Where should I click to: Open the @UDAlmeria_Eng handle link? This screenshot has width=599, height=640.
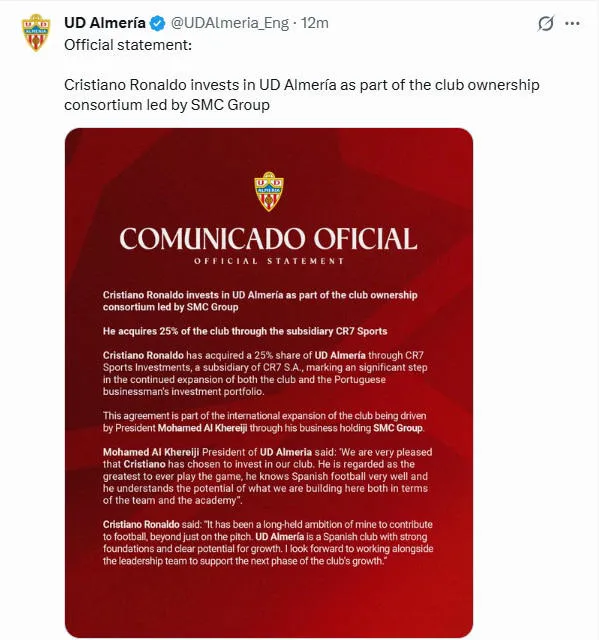(x=229, y=23)
